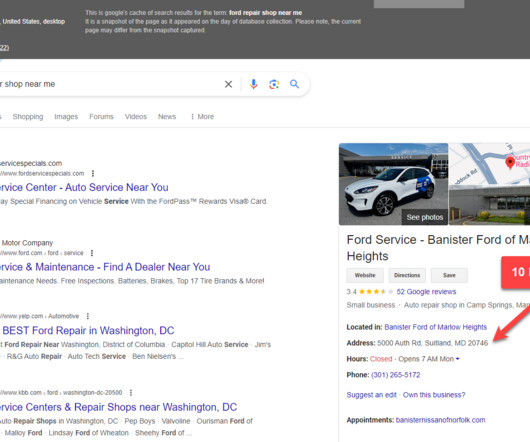Switch to the Images tab
The image size is (530, 442).
point(66,117)
